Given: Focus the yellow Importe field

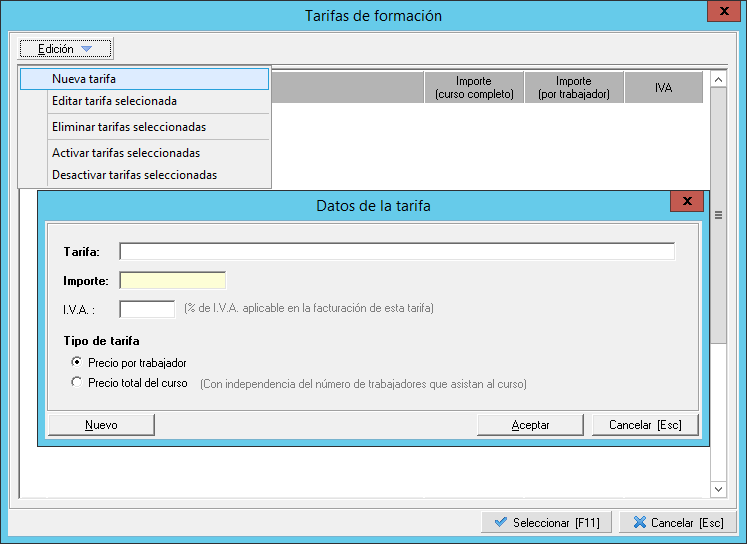Looking at the screenshot, I should 172,281.
